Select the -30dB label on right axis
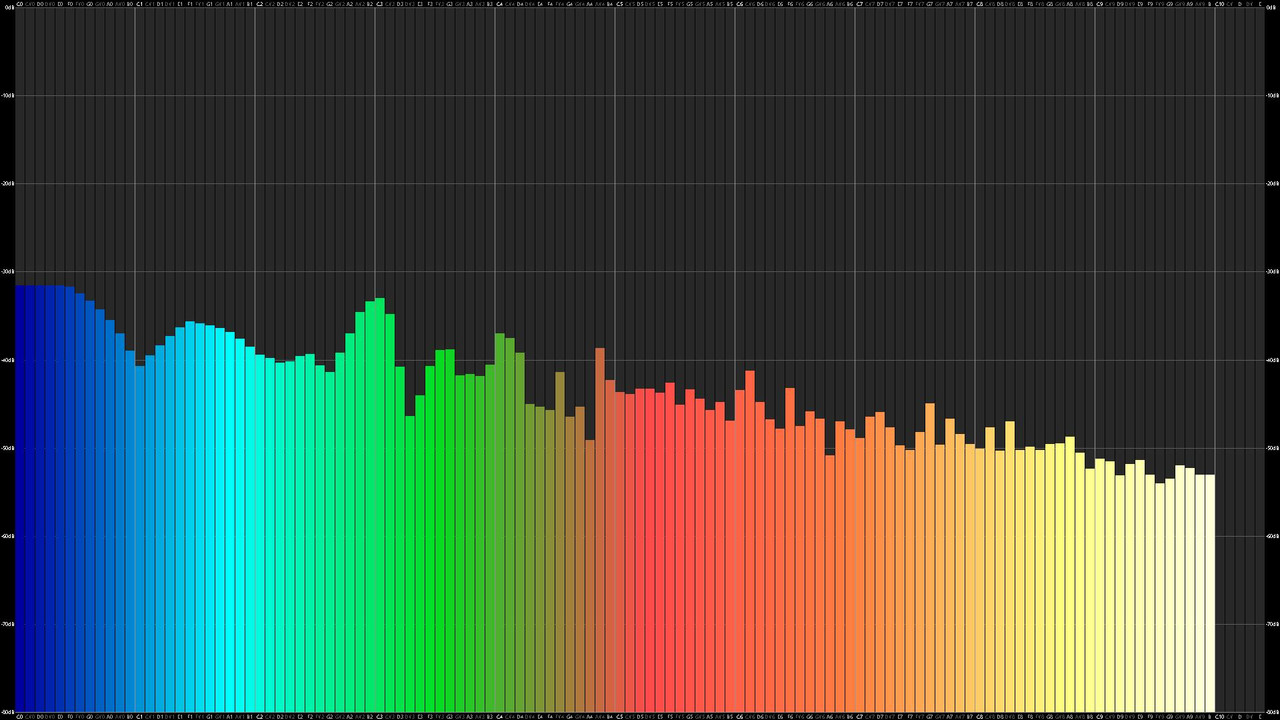Viewport: 1280px width, 720px height. click(x=1271, y=272)
